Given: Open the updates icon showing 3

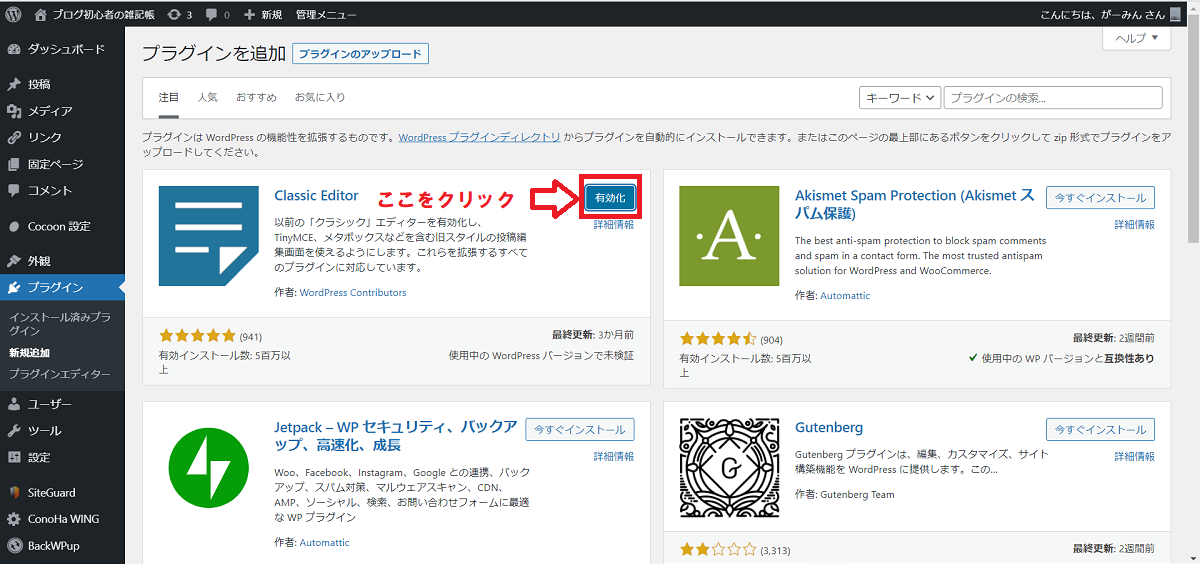Looking at the screenshot, I should tap(180, 15).
